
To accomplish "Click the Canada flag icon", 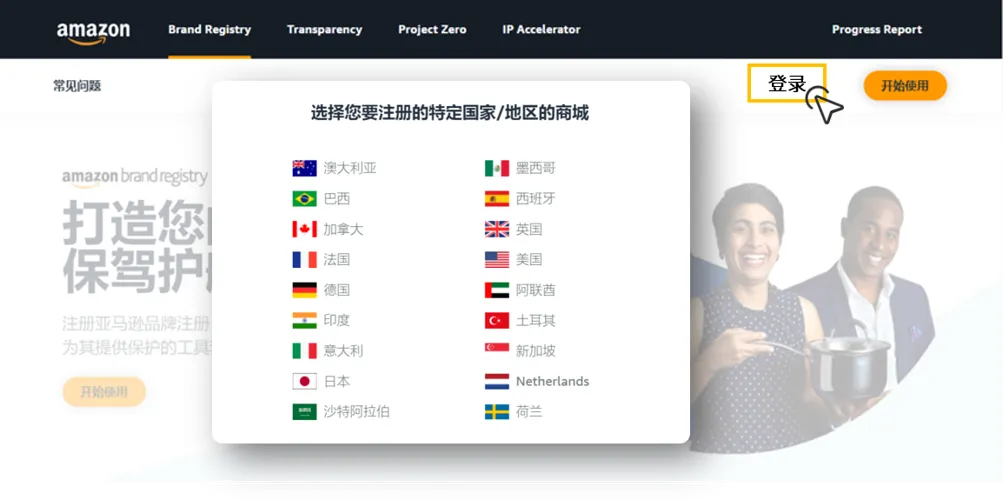I will click(304, 229).
